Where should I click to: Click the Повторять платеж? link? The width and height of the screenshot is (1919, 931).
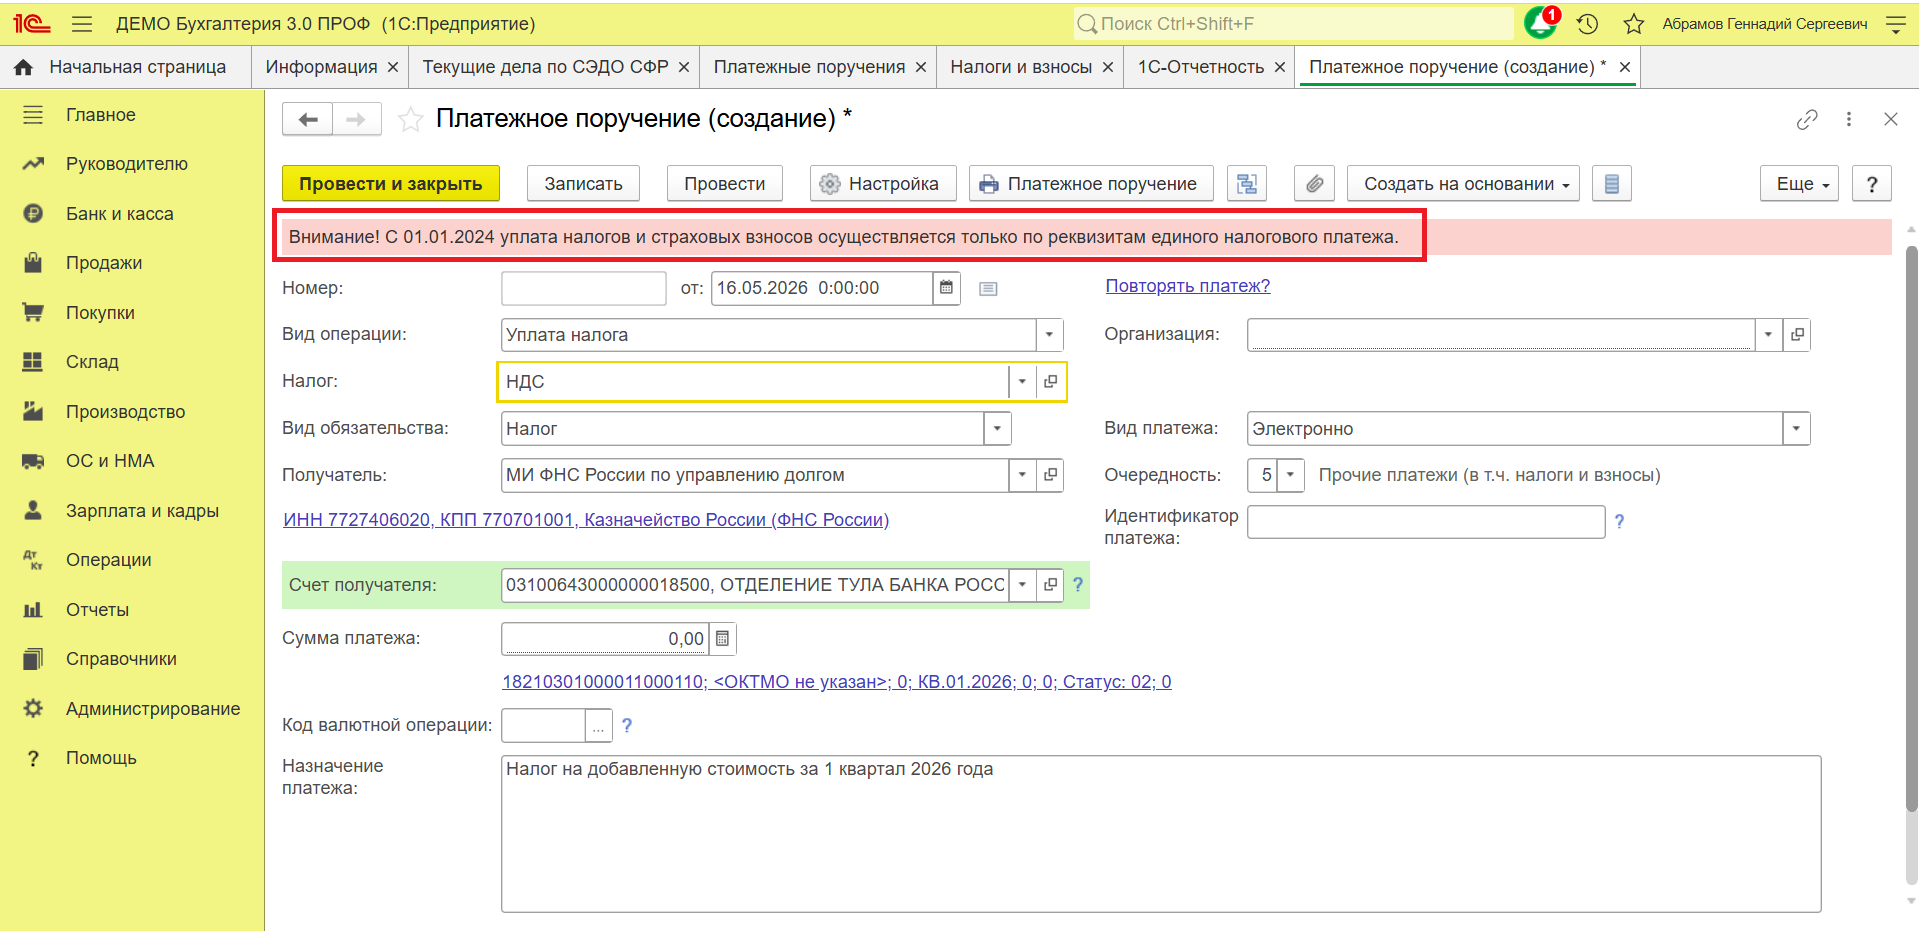tap(1188, 286)
